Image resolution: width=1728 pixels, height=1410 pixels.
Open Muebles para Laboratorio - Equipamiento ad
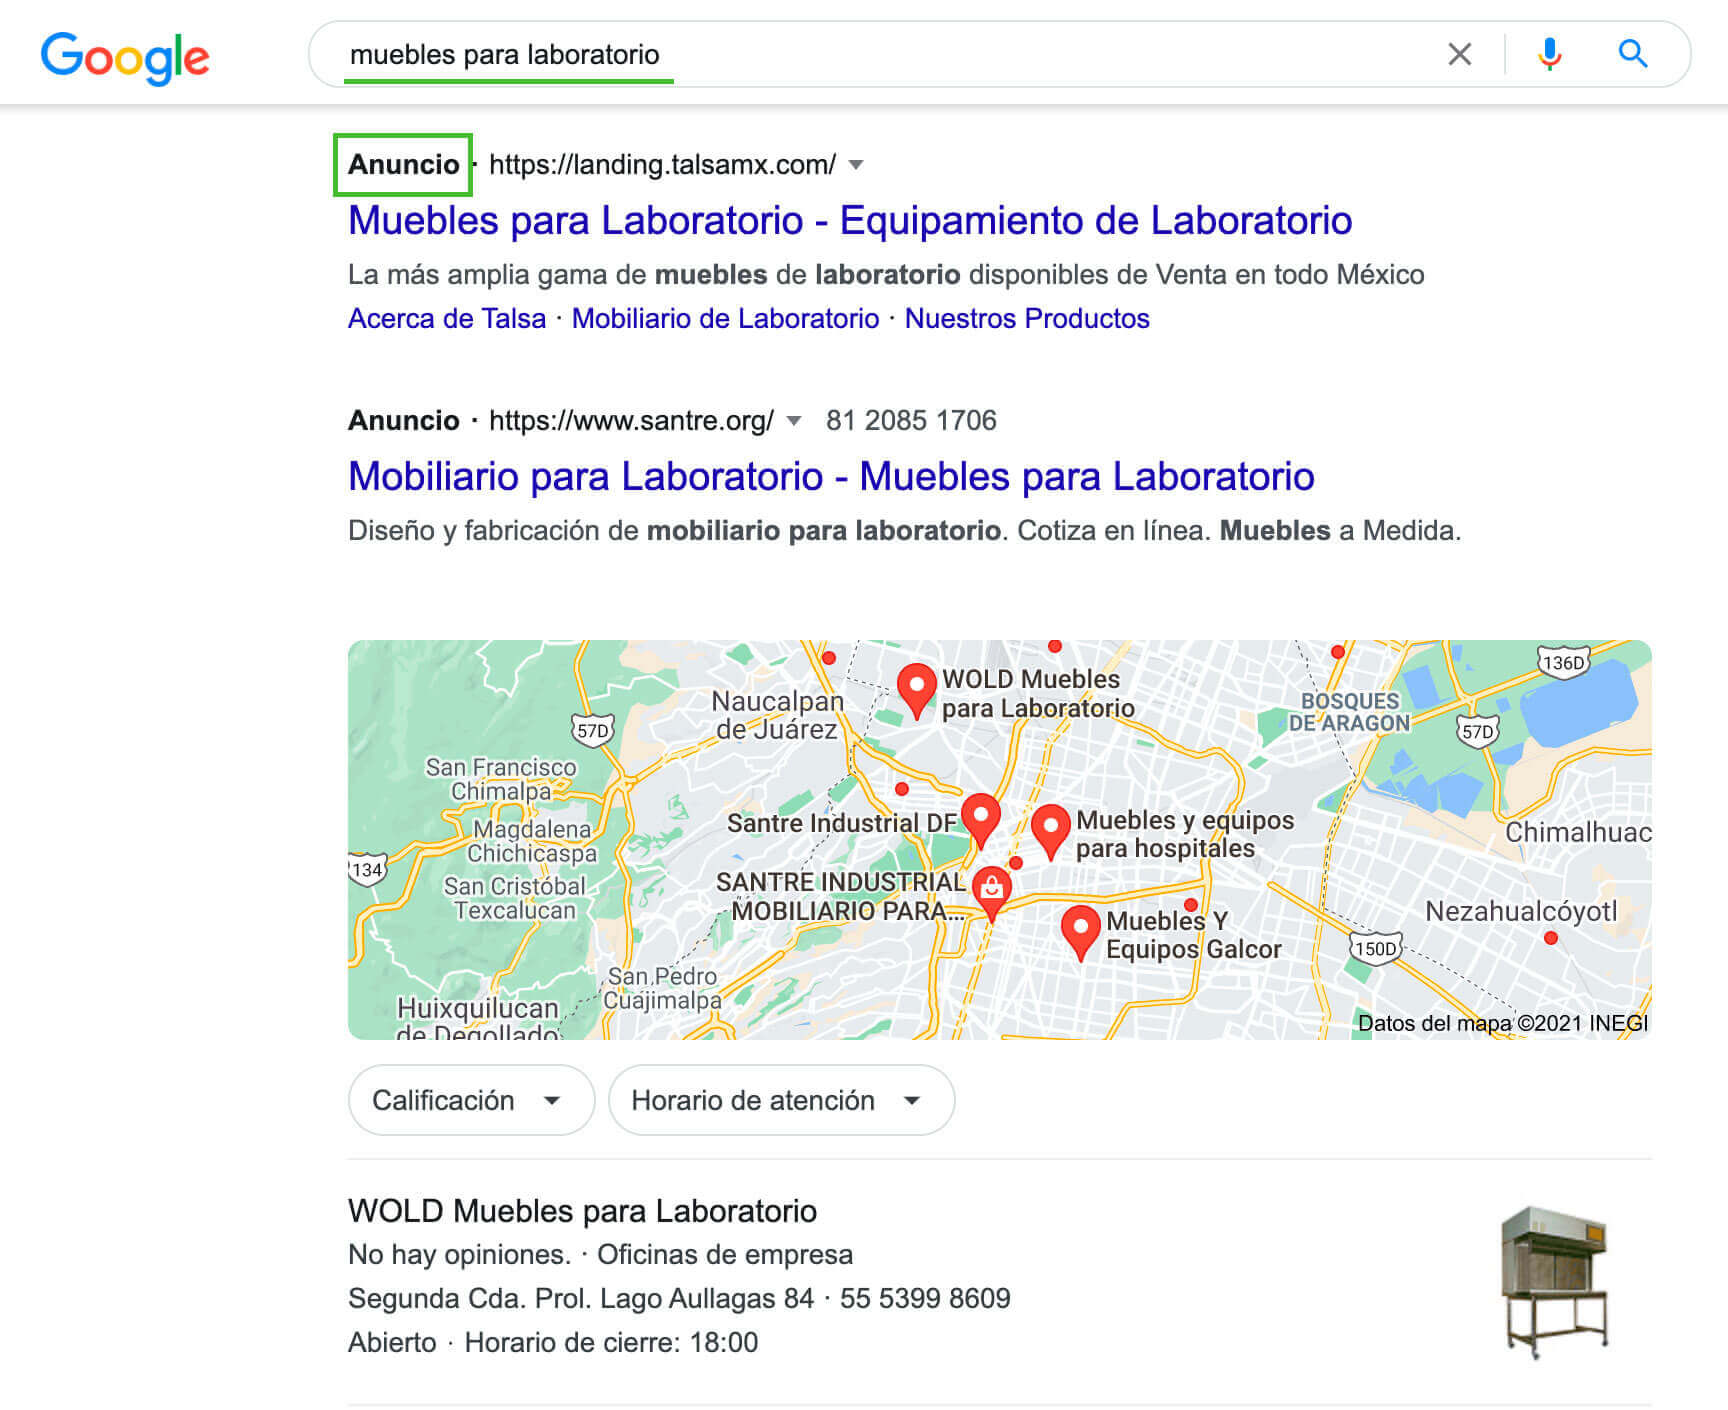click(x=850, y=220)
